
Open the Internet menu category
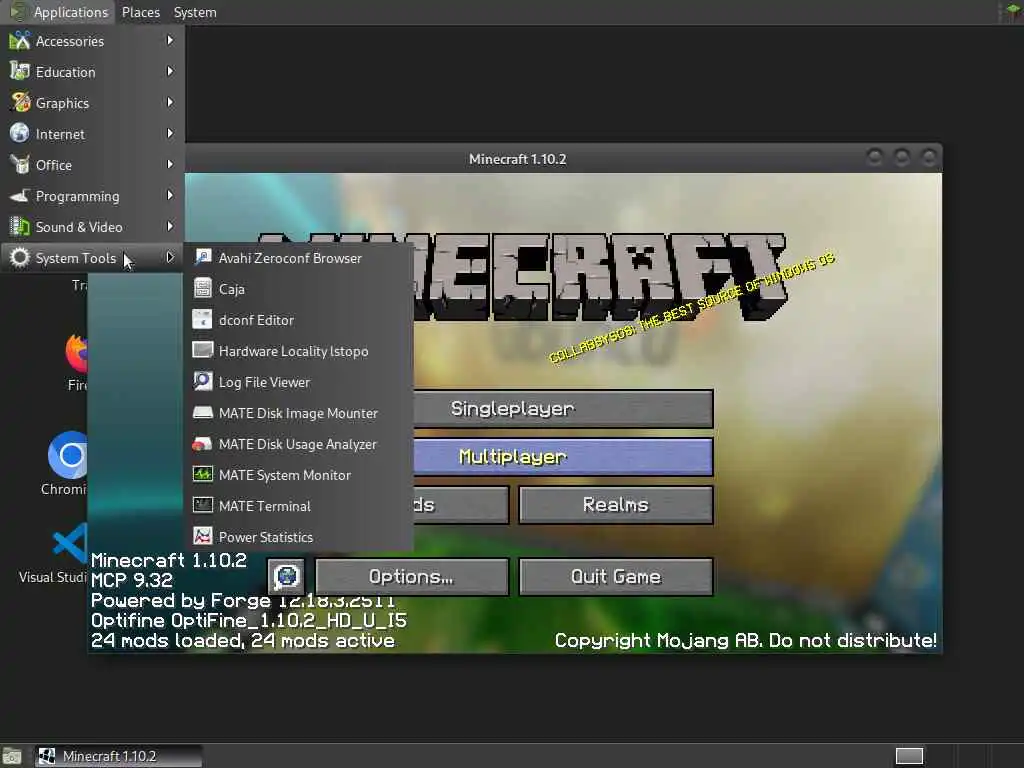92,134
